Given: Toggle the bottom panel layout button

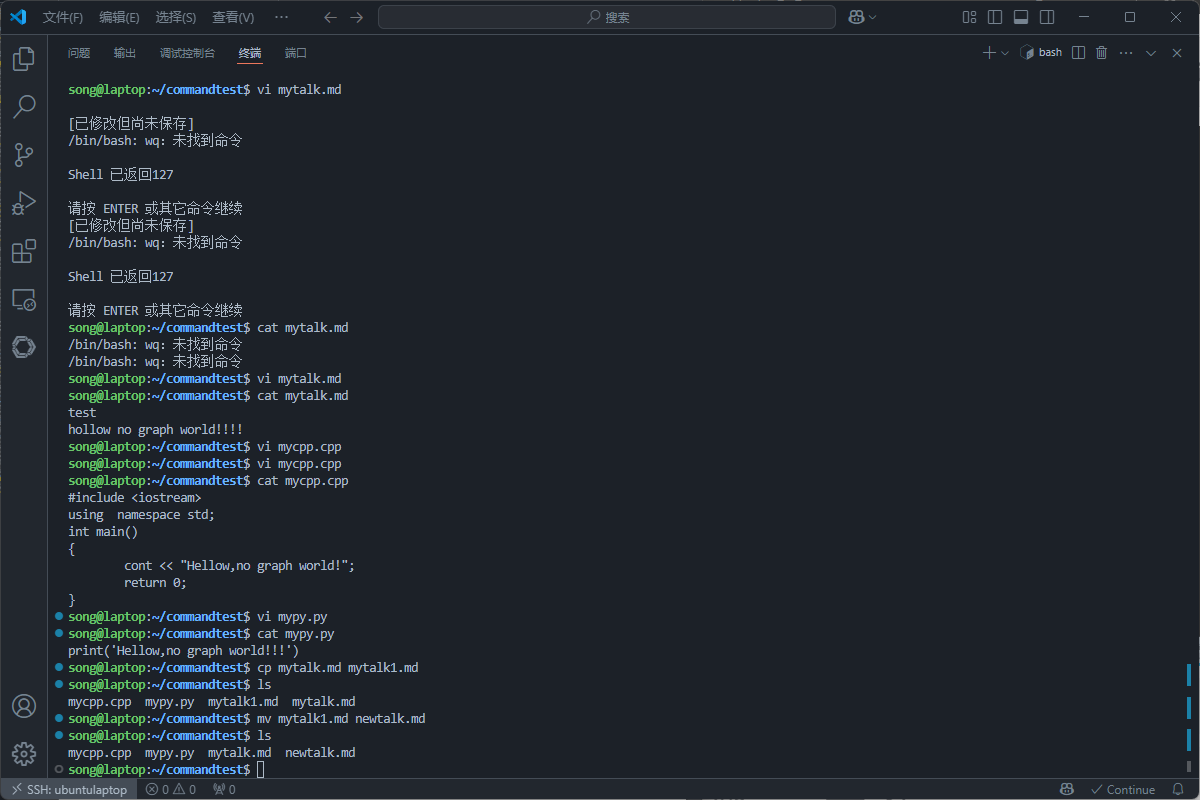Looking at the screenshot, I should 1021,17.
